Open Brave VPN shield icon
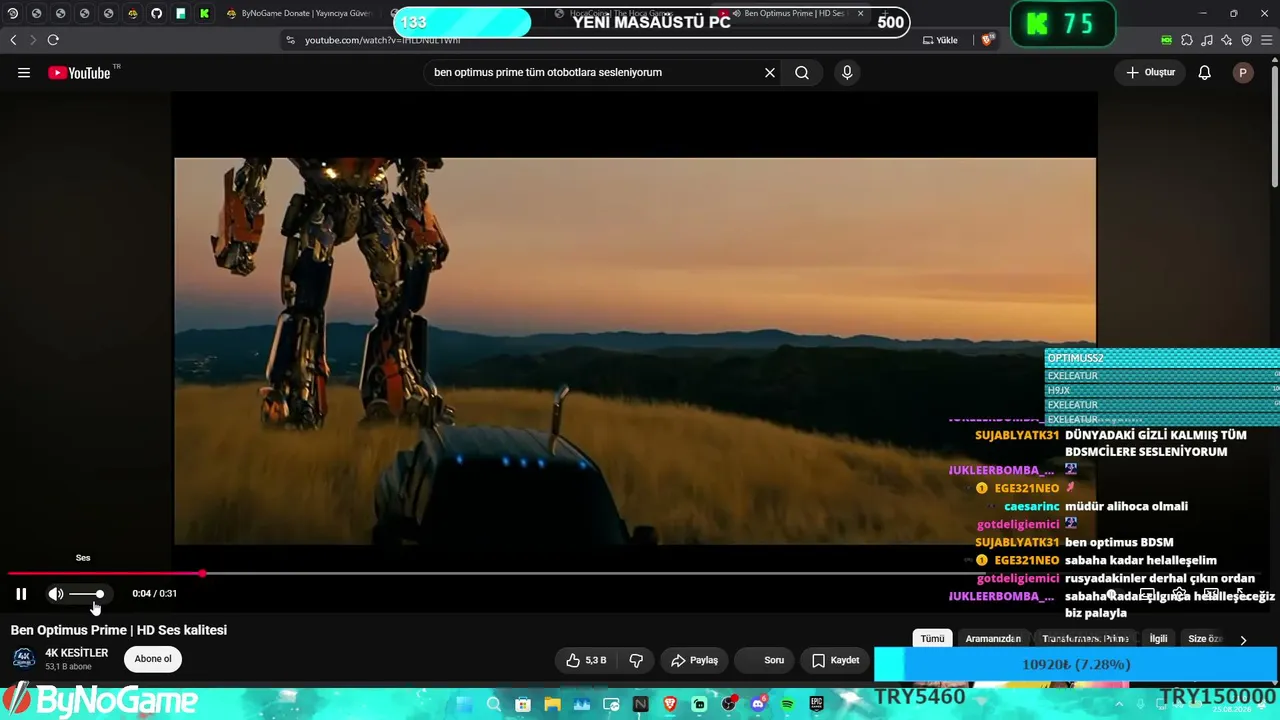 coord(1247,40)
